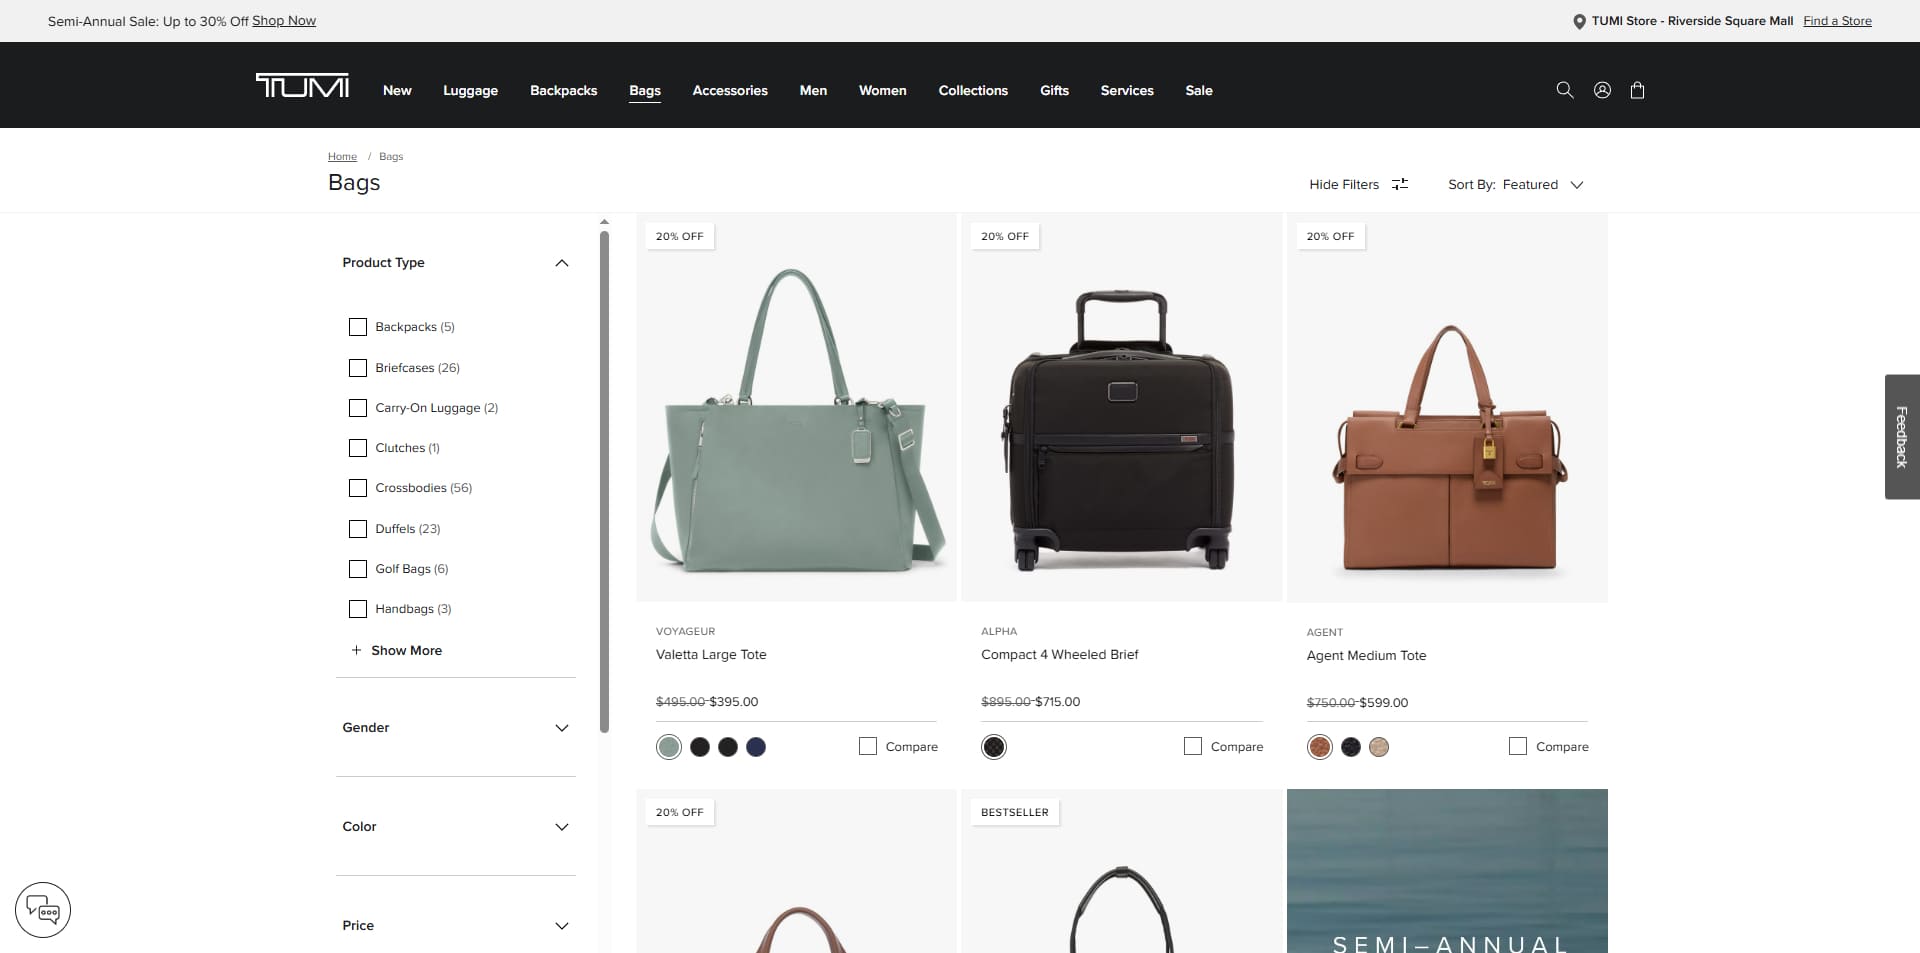Viewport: 1920px width, 953px height.
Task: Open the shopping bag cart icon
Action: point(1637,90)
